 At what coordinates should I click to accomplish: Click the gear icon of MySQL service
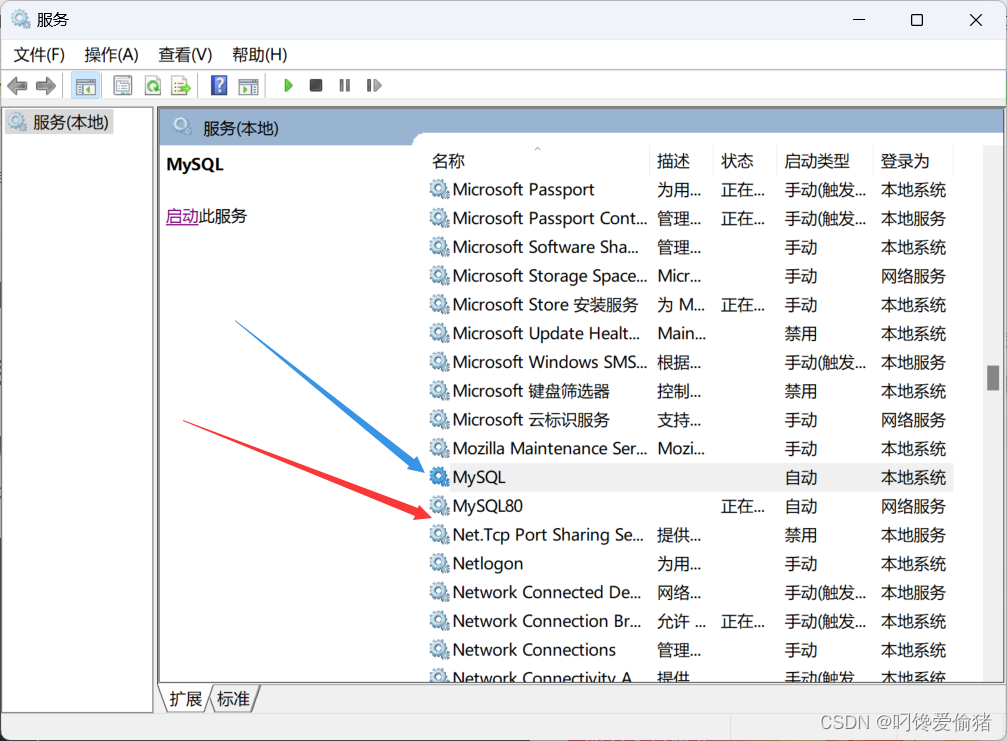click(x=439, y=477)
